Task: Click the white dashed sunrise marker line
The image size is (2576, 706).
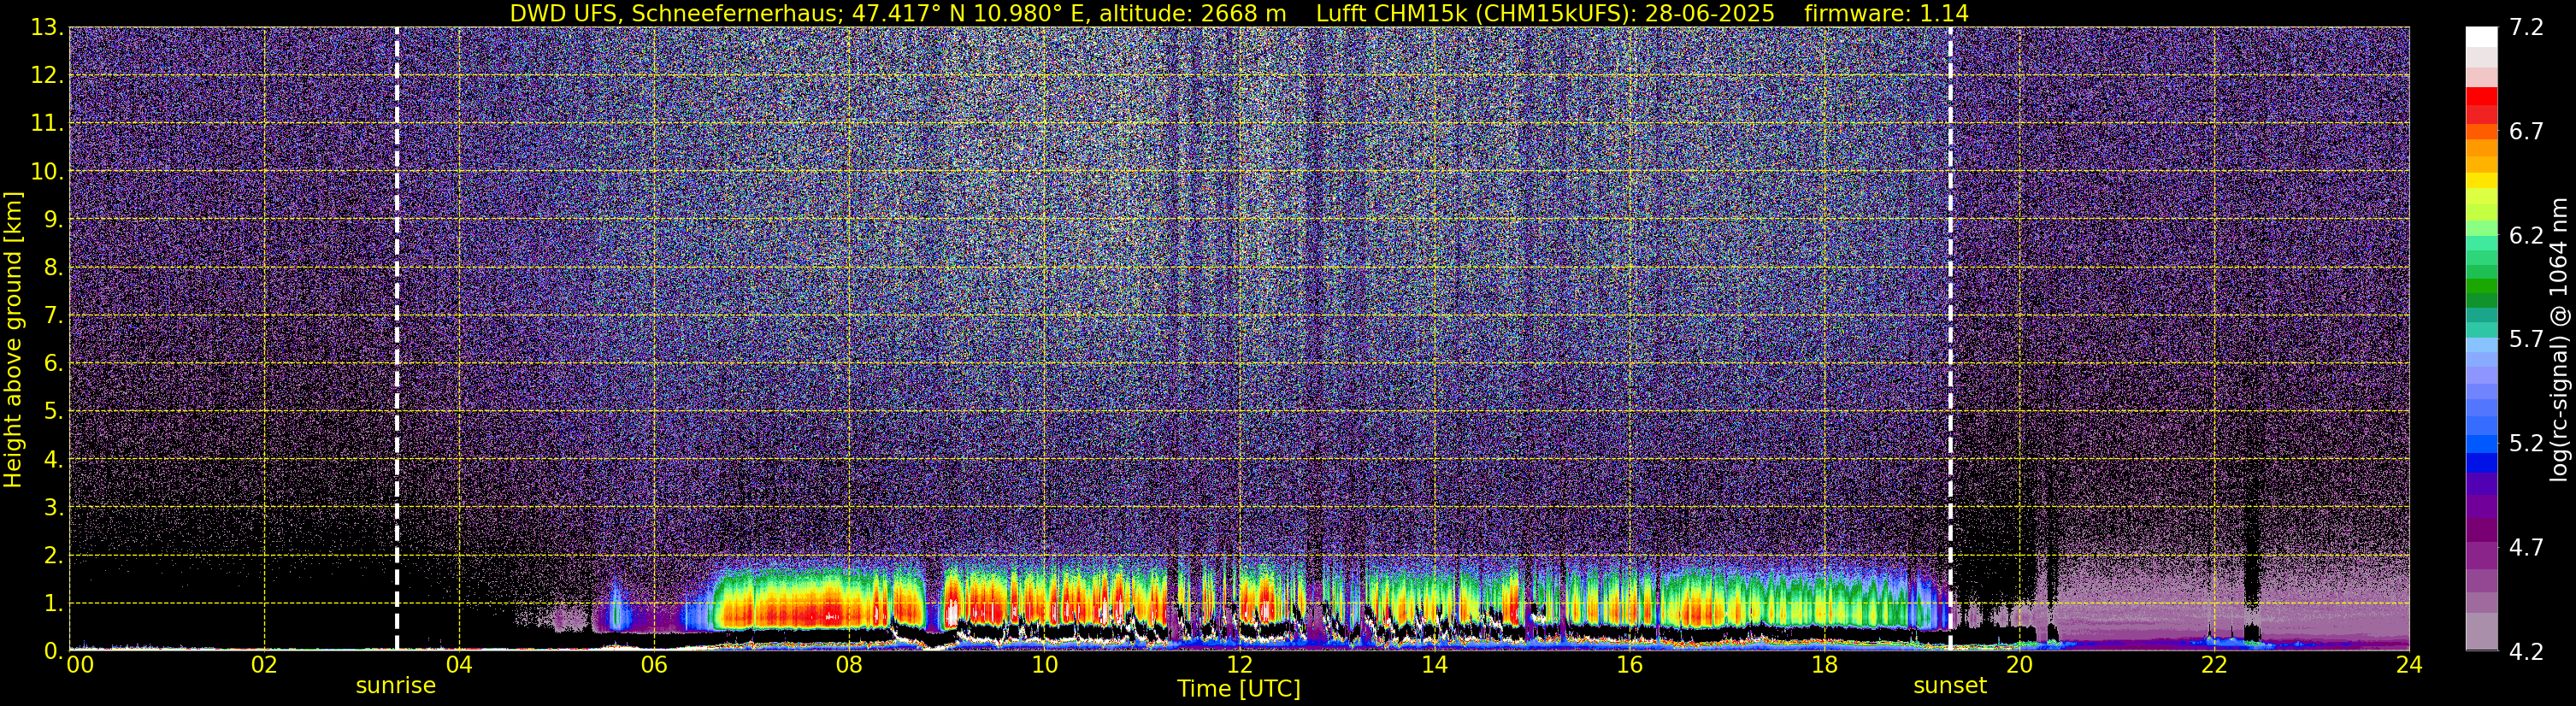Action: pyautogui.click(x=397, y=339)
